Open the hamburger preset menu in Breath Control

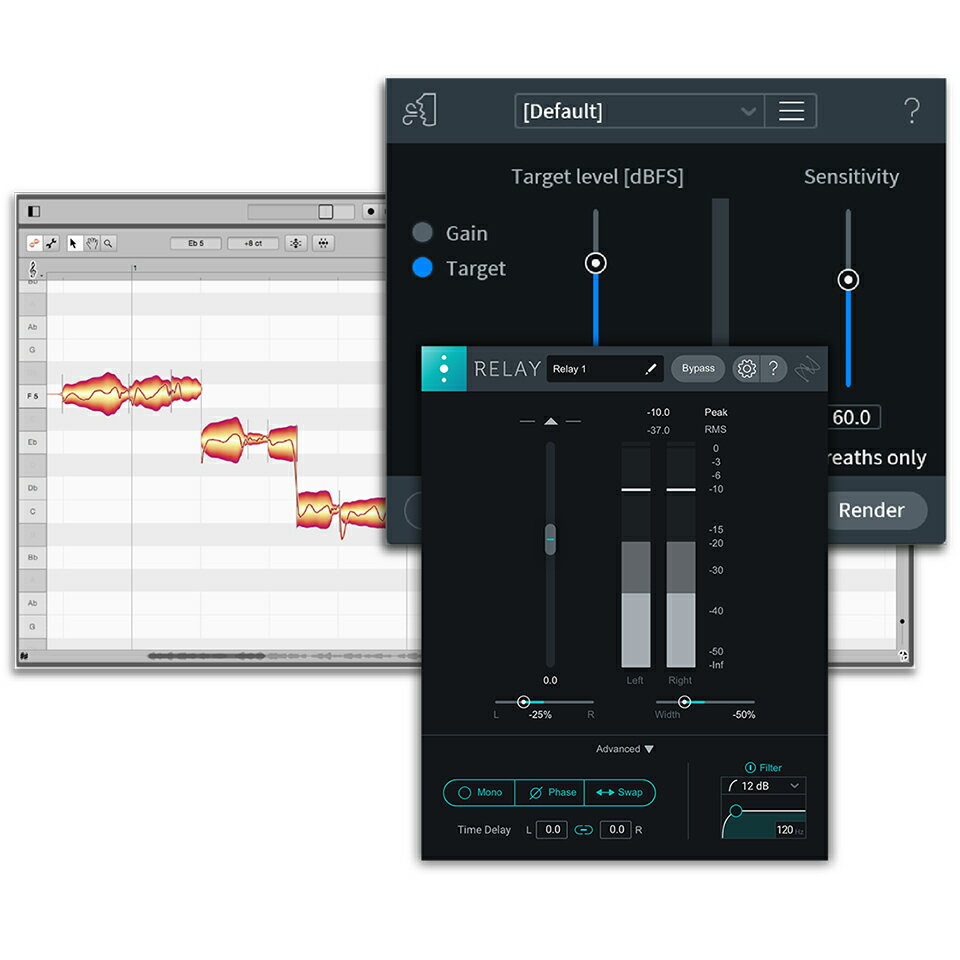coord(791,111)
